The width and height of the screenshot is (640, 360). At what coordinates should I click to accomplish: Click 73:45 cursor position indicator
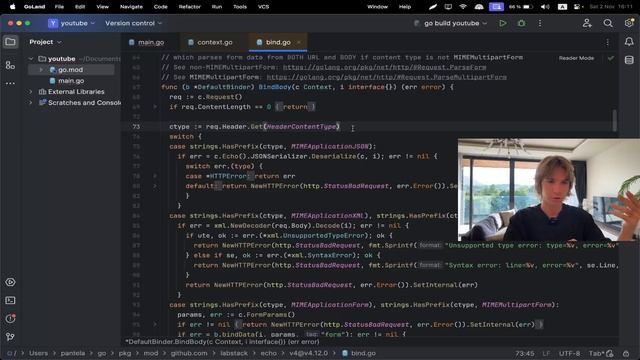pyautogui.click(x=524, y=353)
